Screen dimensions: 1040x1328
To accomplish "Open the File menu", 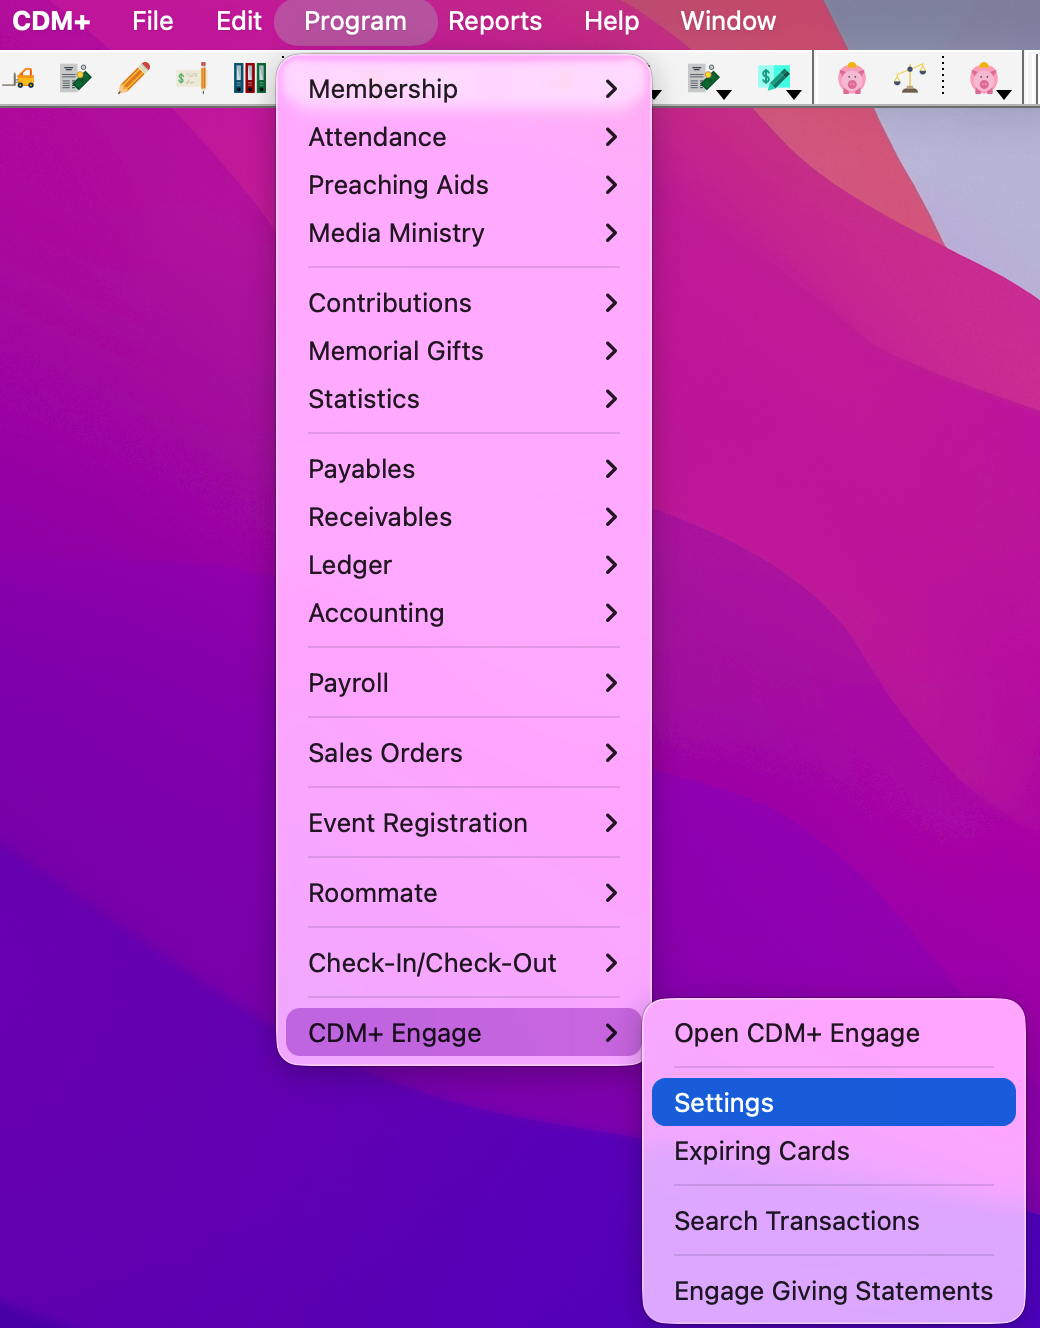I will point(153,21).
